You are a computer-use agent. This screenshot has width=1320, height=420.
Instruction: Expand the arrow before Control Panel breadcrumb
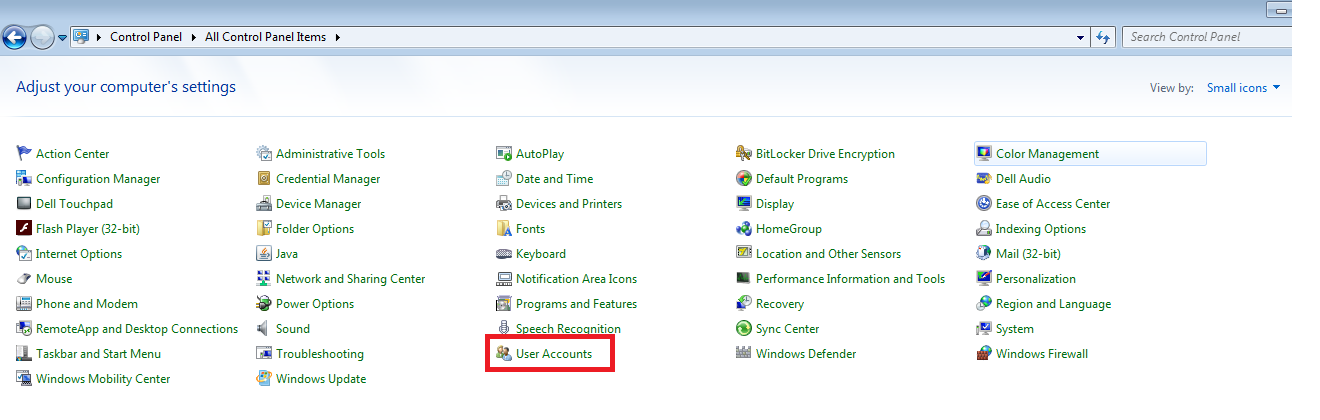(100, 37)
